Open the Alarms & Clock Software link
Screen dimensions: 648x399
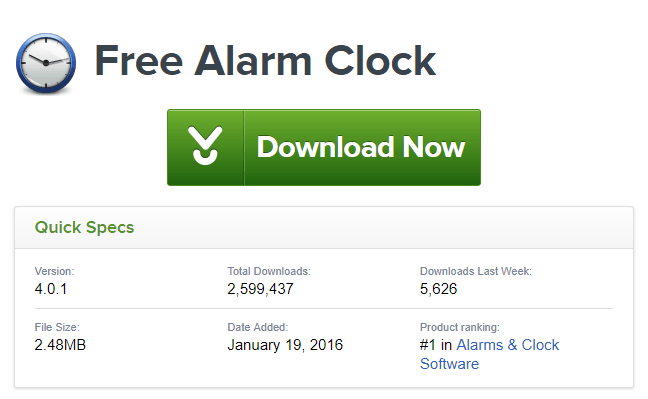click(489, 354)
